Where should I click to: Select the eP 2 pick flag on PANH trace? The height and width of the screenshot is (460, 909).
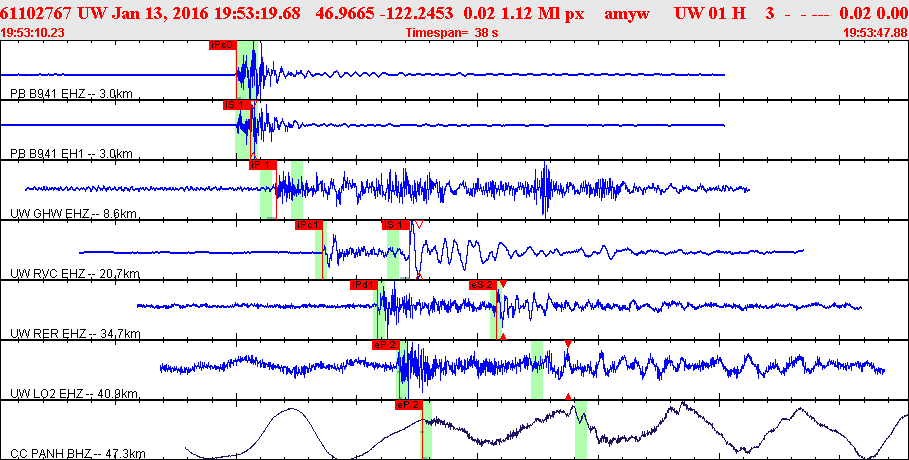tap(409, 405)
